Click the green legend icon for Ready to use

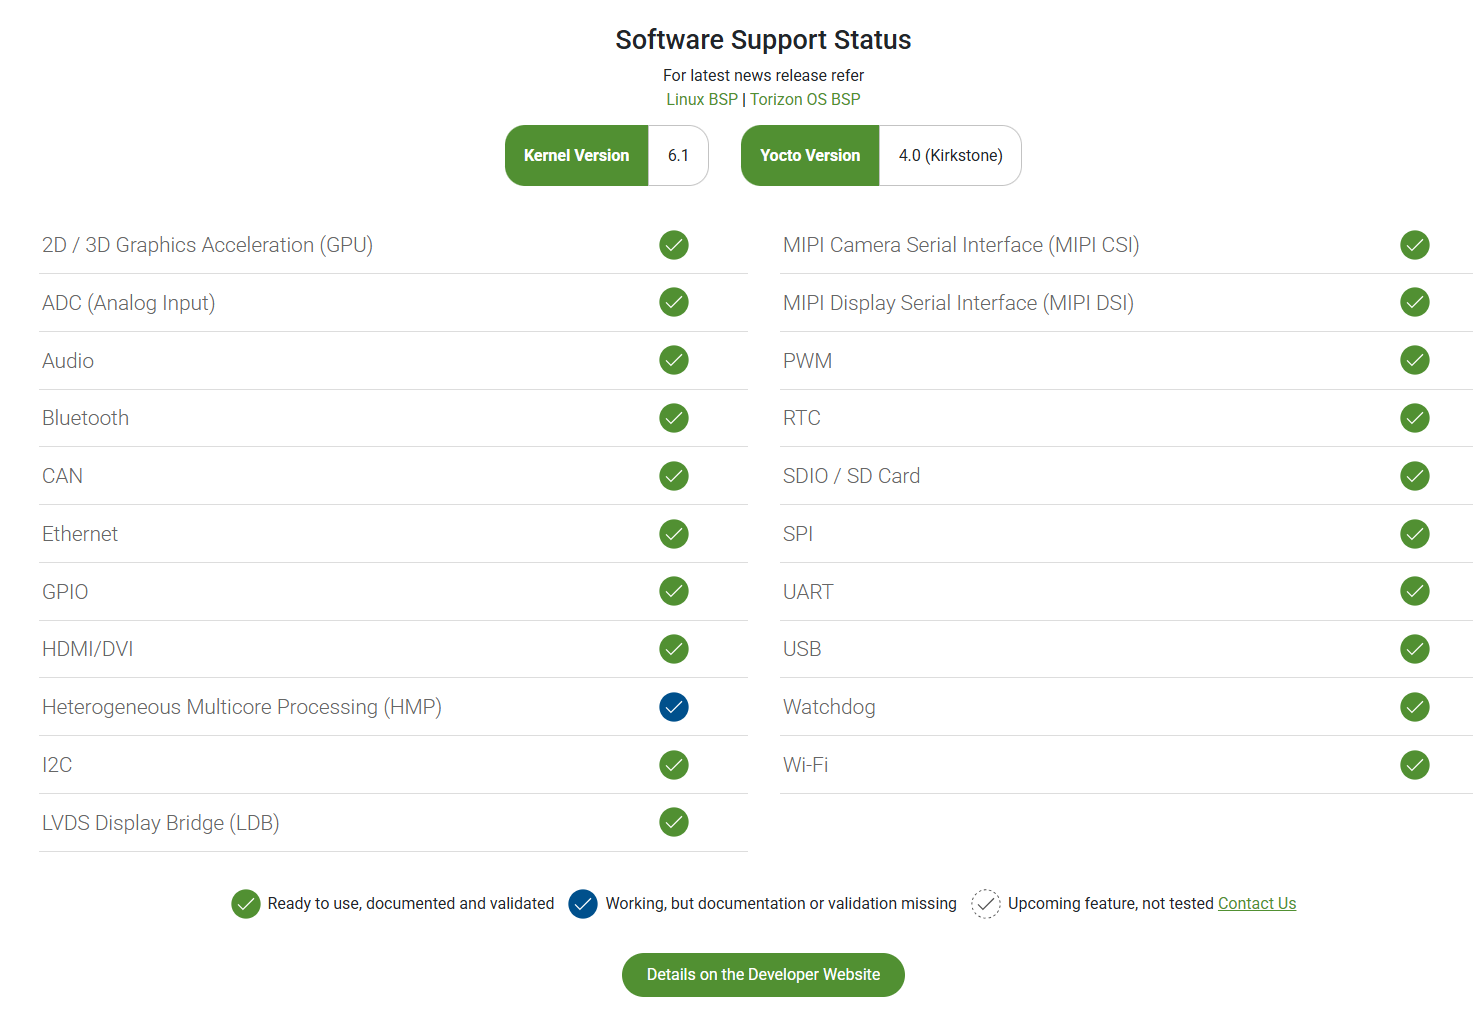pyautogui.click(x=246, y=904)
